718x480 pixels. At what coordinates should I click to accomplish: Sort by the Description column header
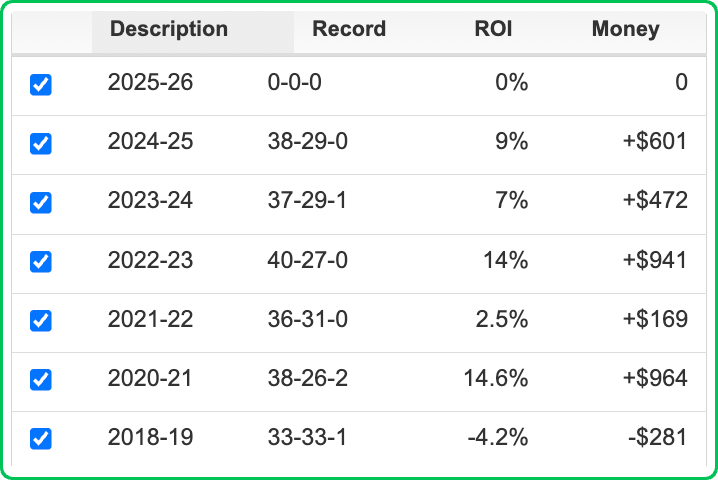coord(169,29)
